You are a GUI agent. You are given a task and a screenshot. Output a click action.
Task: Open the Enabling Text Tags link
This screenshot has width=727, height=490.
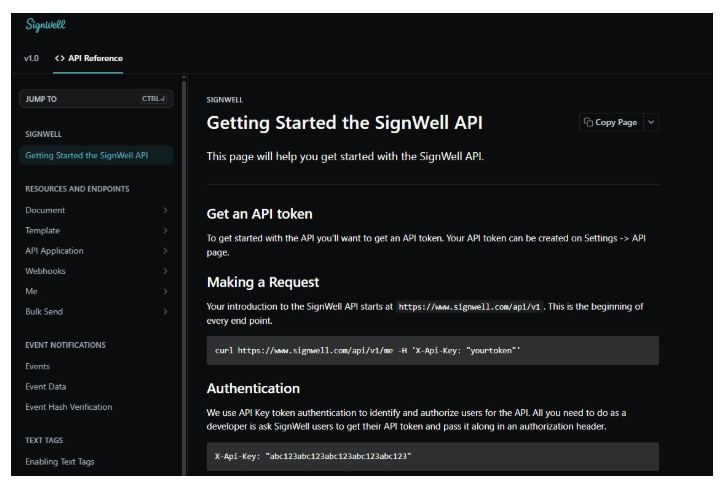coord(60,462)
